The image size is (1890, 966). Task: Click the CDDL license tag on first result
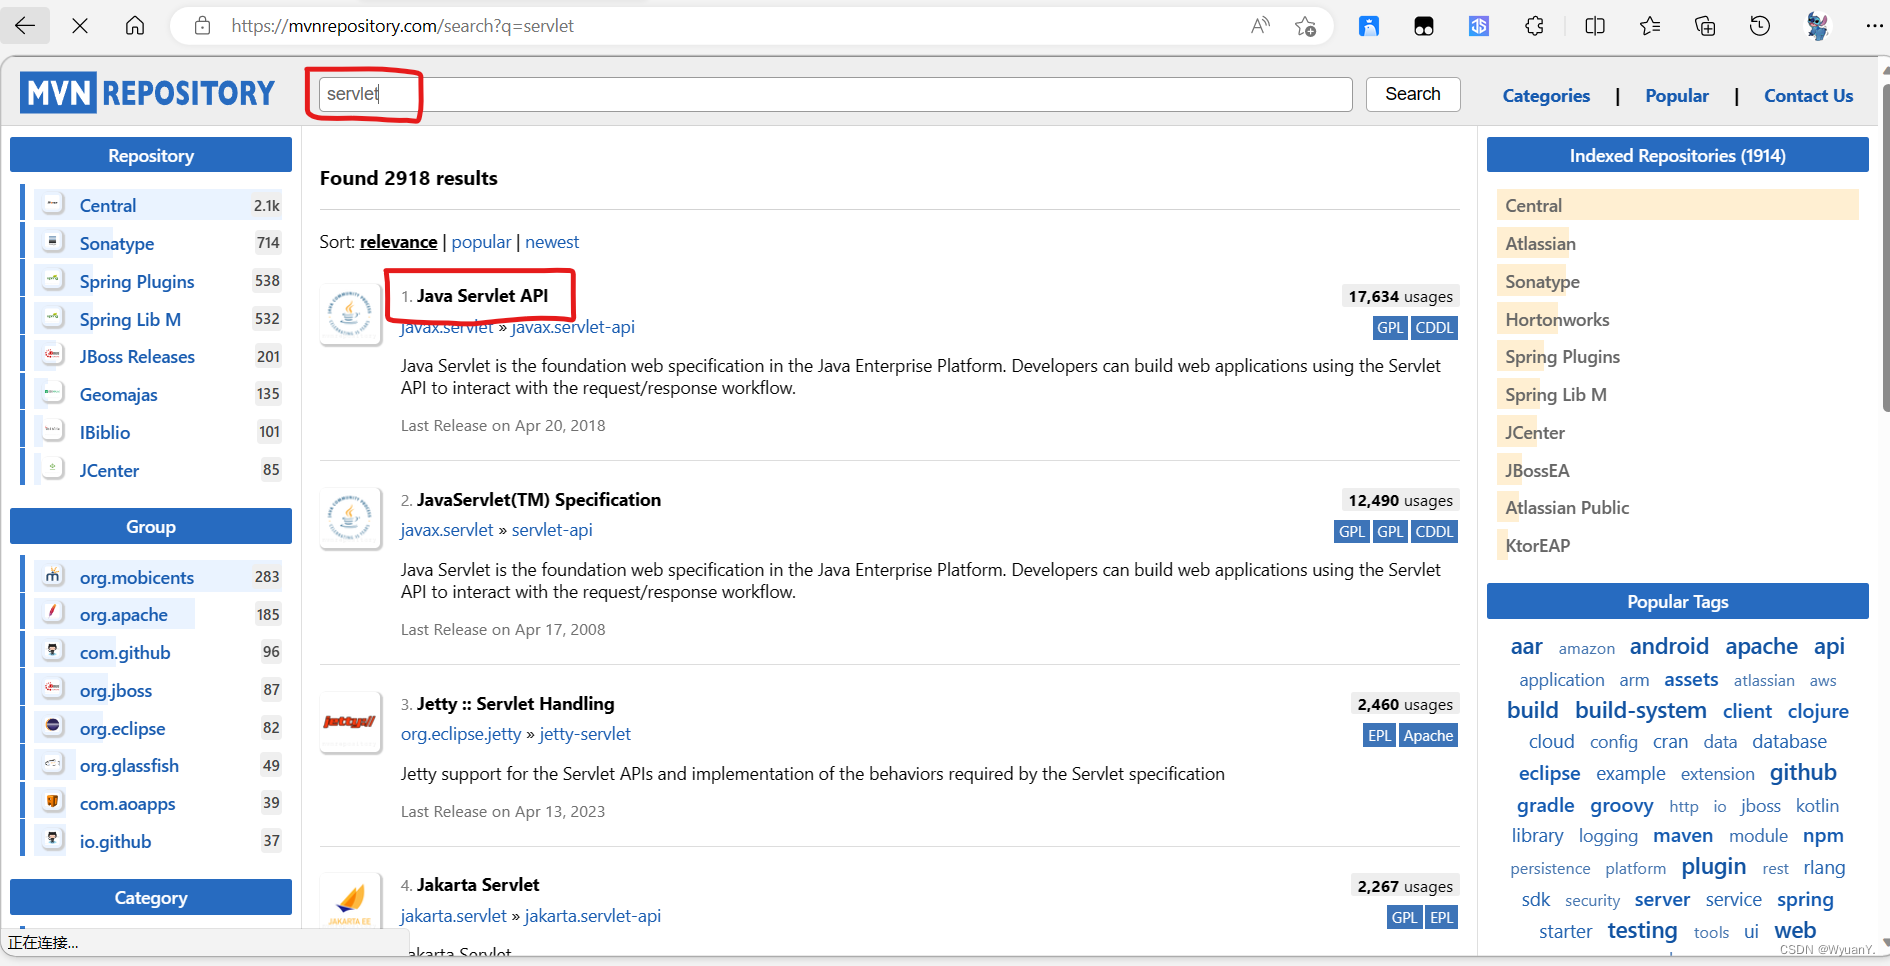(1434, 328)
